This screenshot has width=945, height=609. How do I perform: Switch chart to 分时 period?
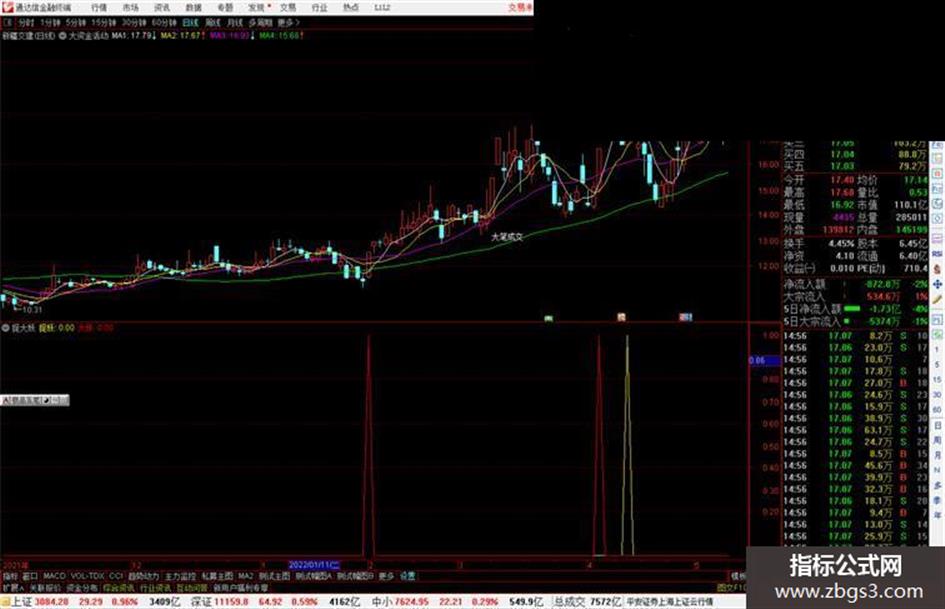(25, 22)
